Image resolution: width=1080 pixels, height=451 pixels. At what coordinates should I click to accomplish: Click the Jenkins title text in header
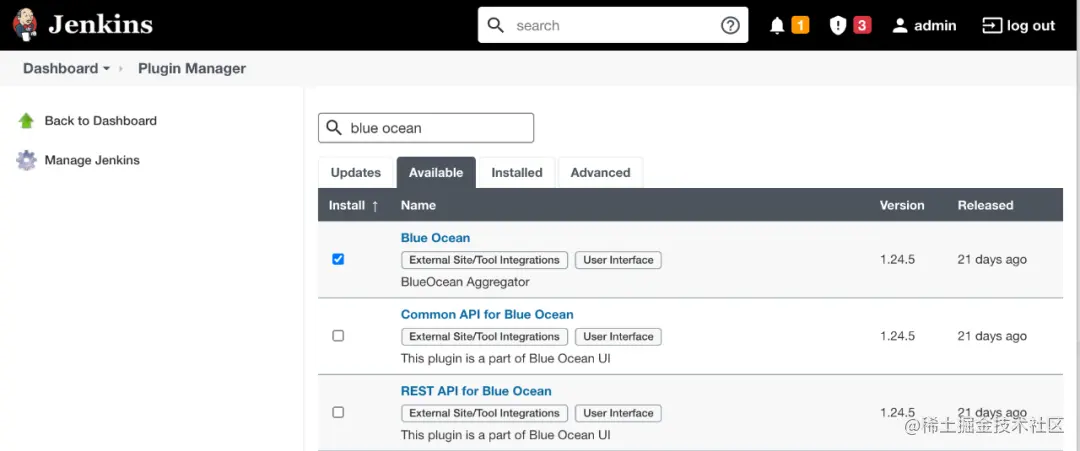101,25
